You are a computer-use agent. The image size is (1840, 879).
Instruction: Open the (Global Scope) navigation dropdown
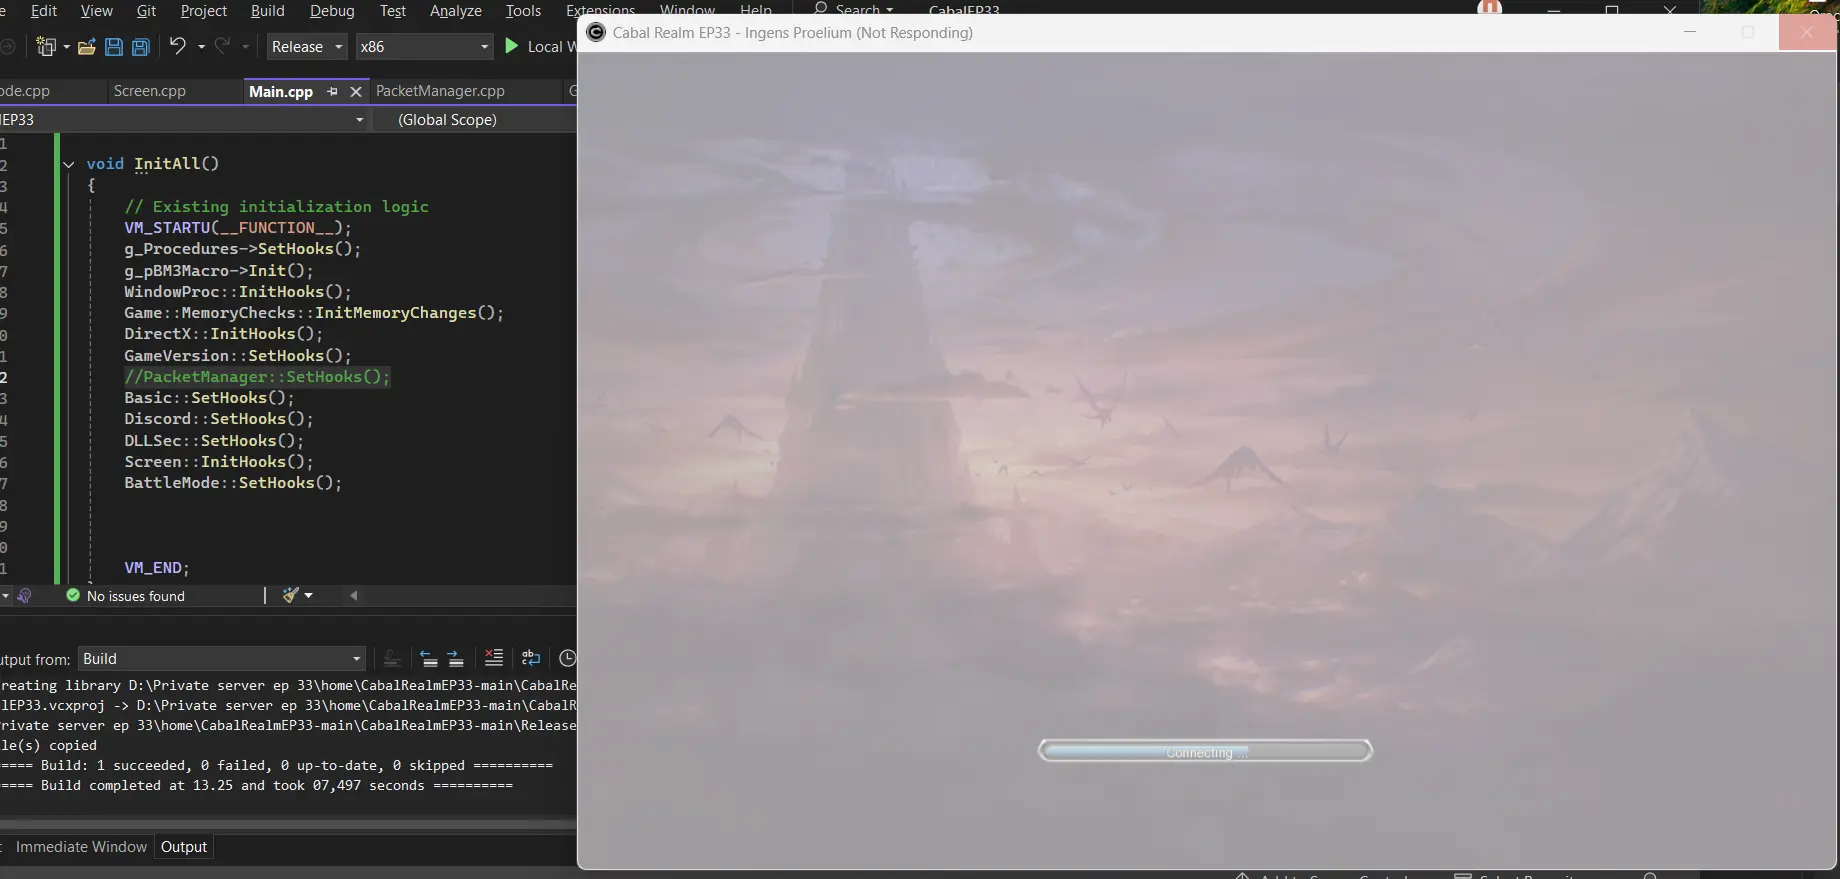tap(476, 120)
